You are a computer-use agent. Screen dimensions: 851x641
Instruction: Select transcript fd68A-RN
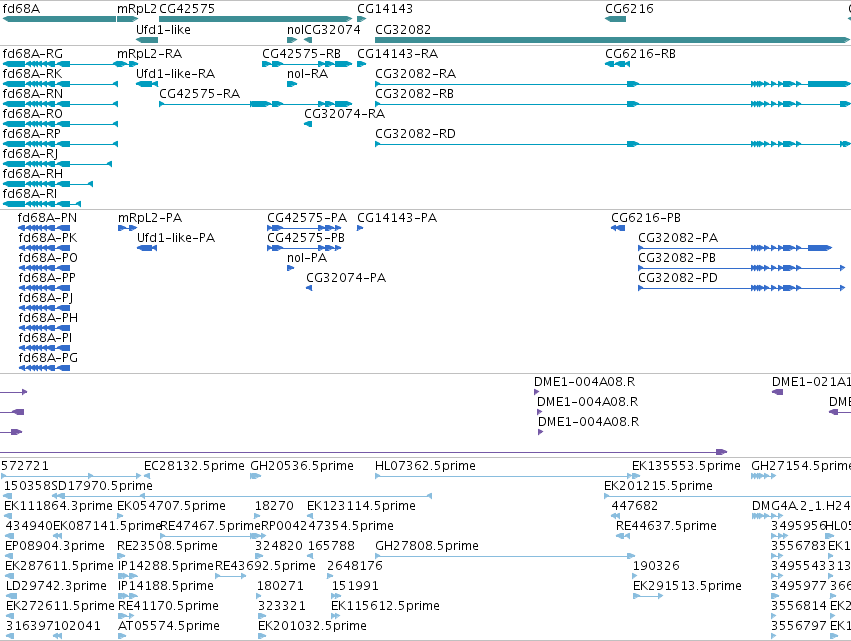33,94
